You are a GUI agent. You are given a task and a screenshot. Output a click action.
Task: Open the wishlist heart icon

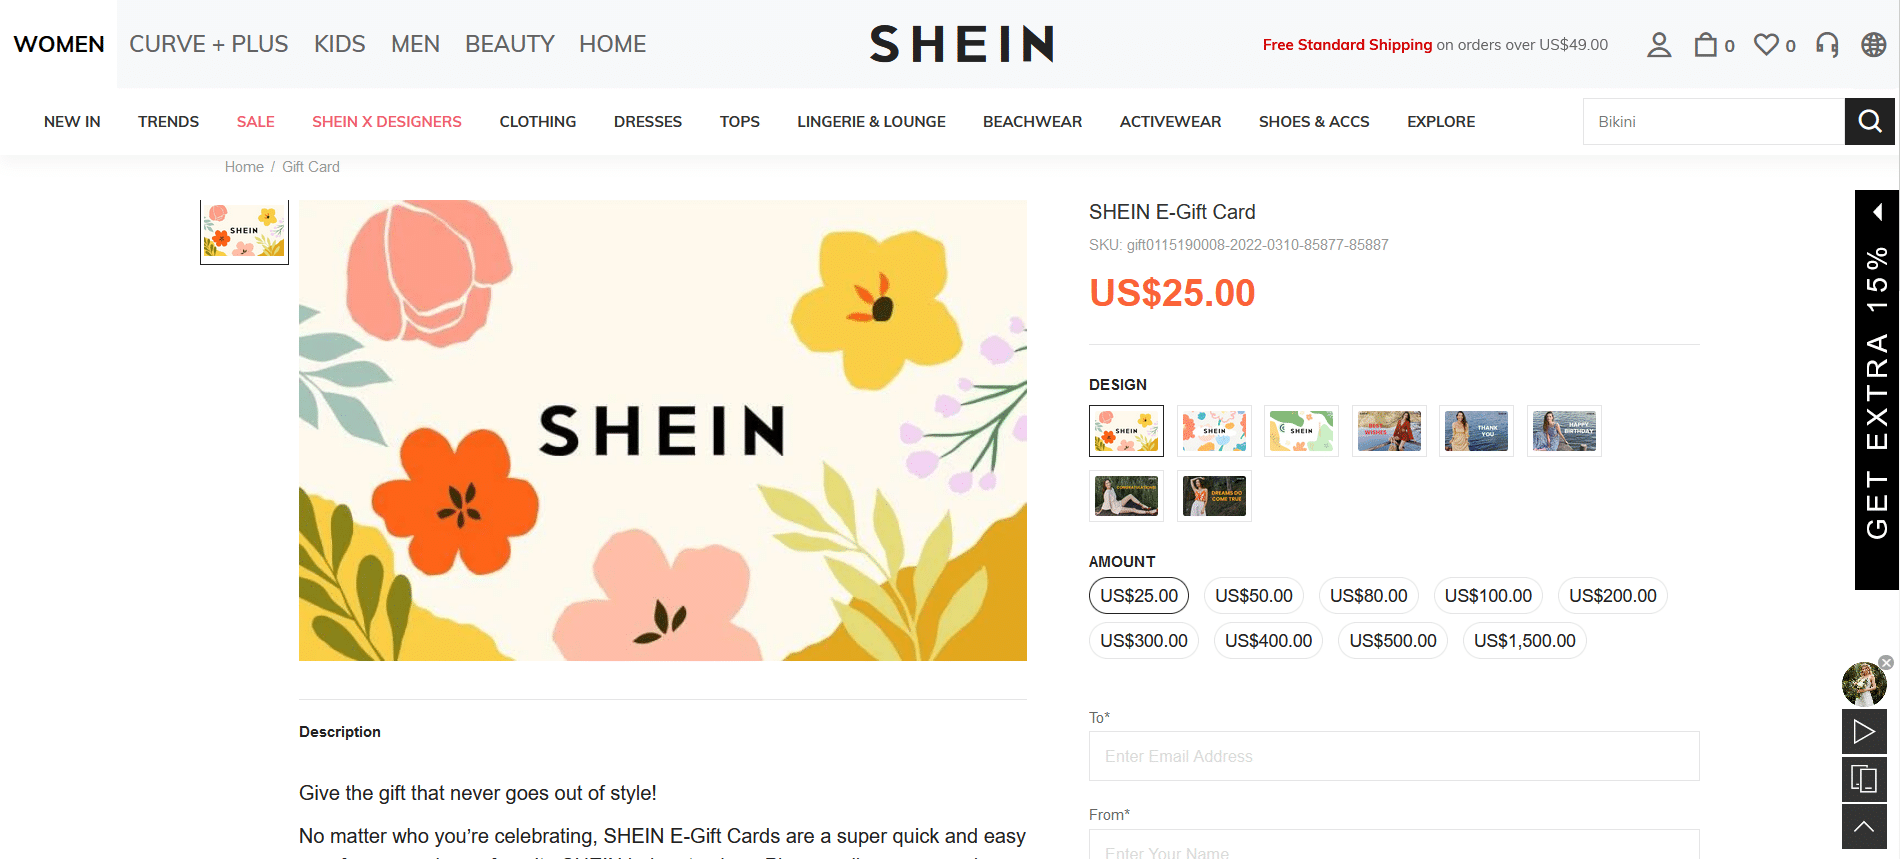tap(1767, 45)
